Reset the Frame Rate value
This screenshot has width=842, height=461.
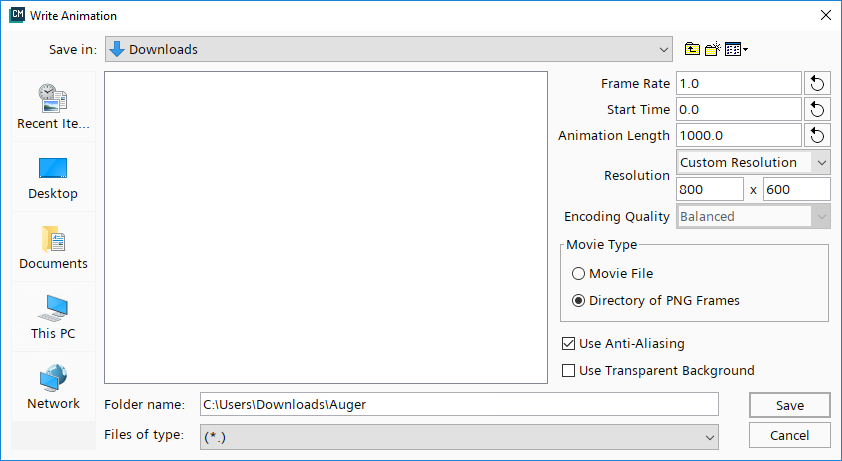(x=817, y=83)
